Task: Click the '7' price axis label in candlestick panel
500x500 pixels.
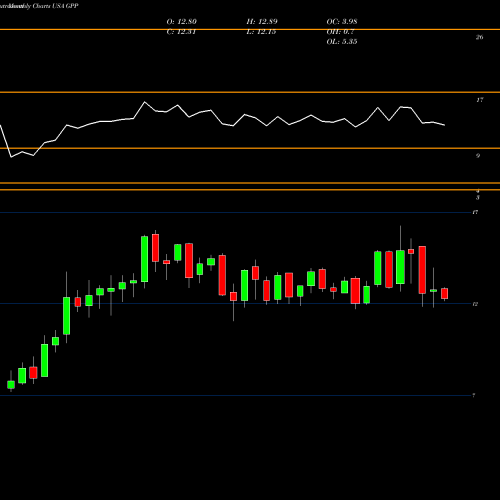Action: [473, 395]
